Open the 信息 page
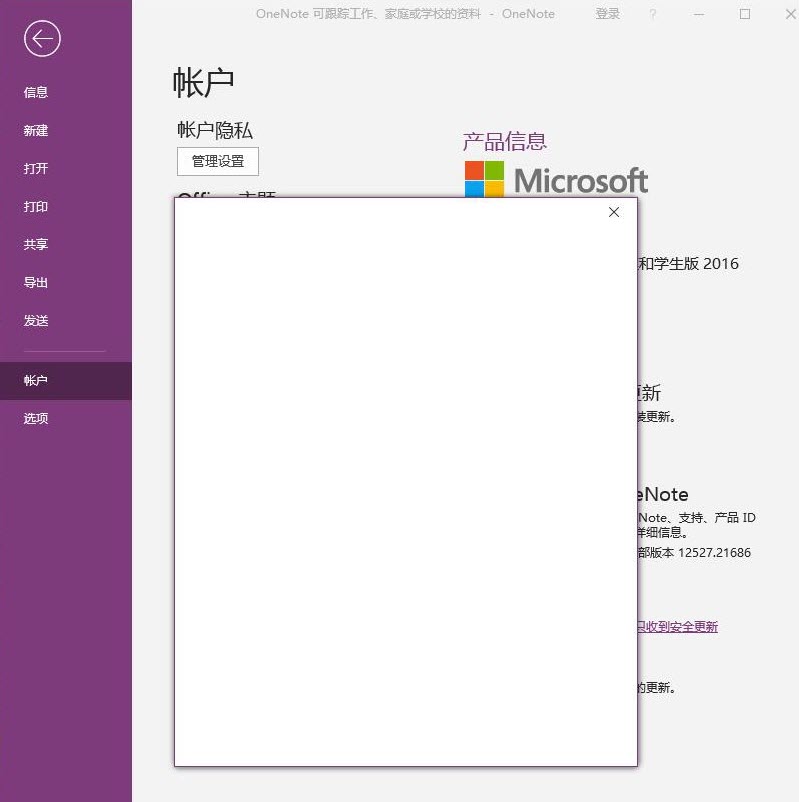 [36, 92]
